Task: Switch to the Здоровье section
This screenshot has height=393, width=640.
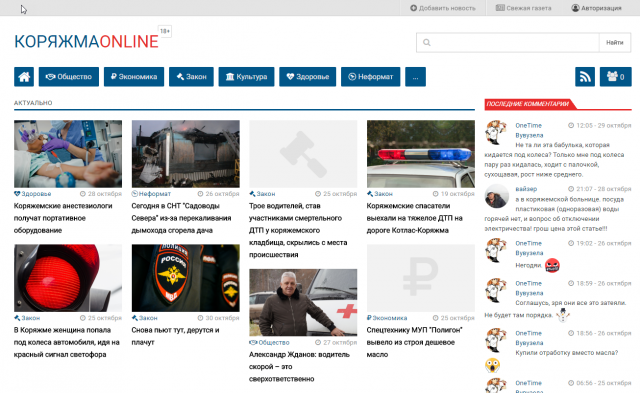Action: 307,77
